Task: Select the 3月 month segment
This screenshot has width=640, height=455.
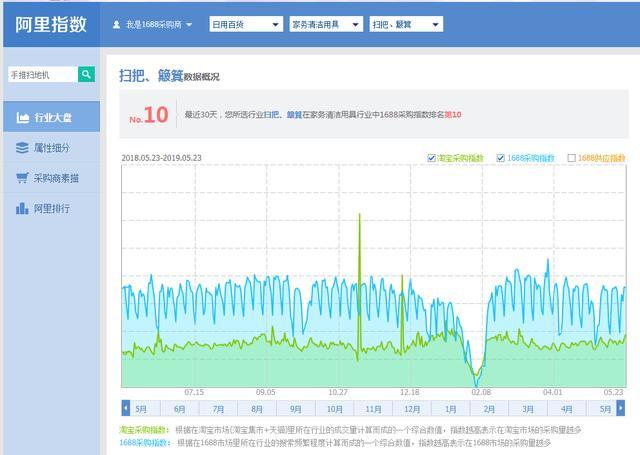Action: [528, 409]
